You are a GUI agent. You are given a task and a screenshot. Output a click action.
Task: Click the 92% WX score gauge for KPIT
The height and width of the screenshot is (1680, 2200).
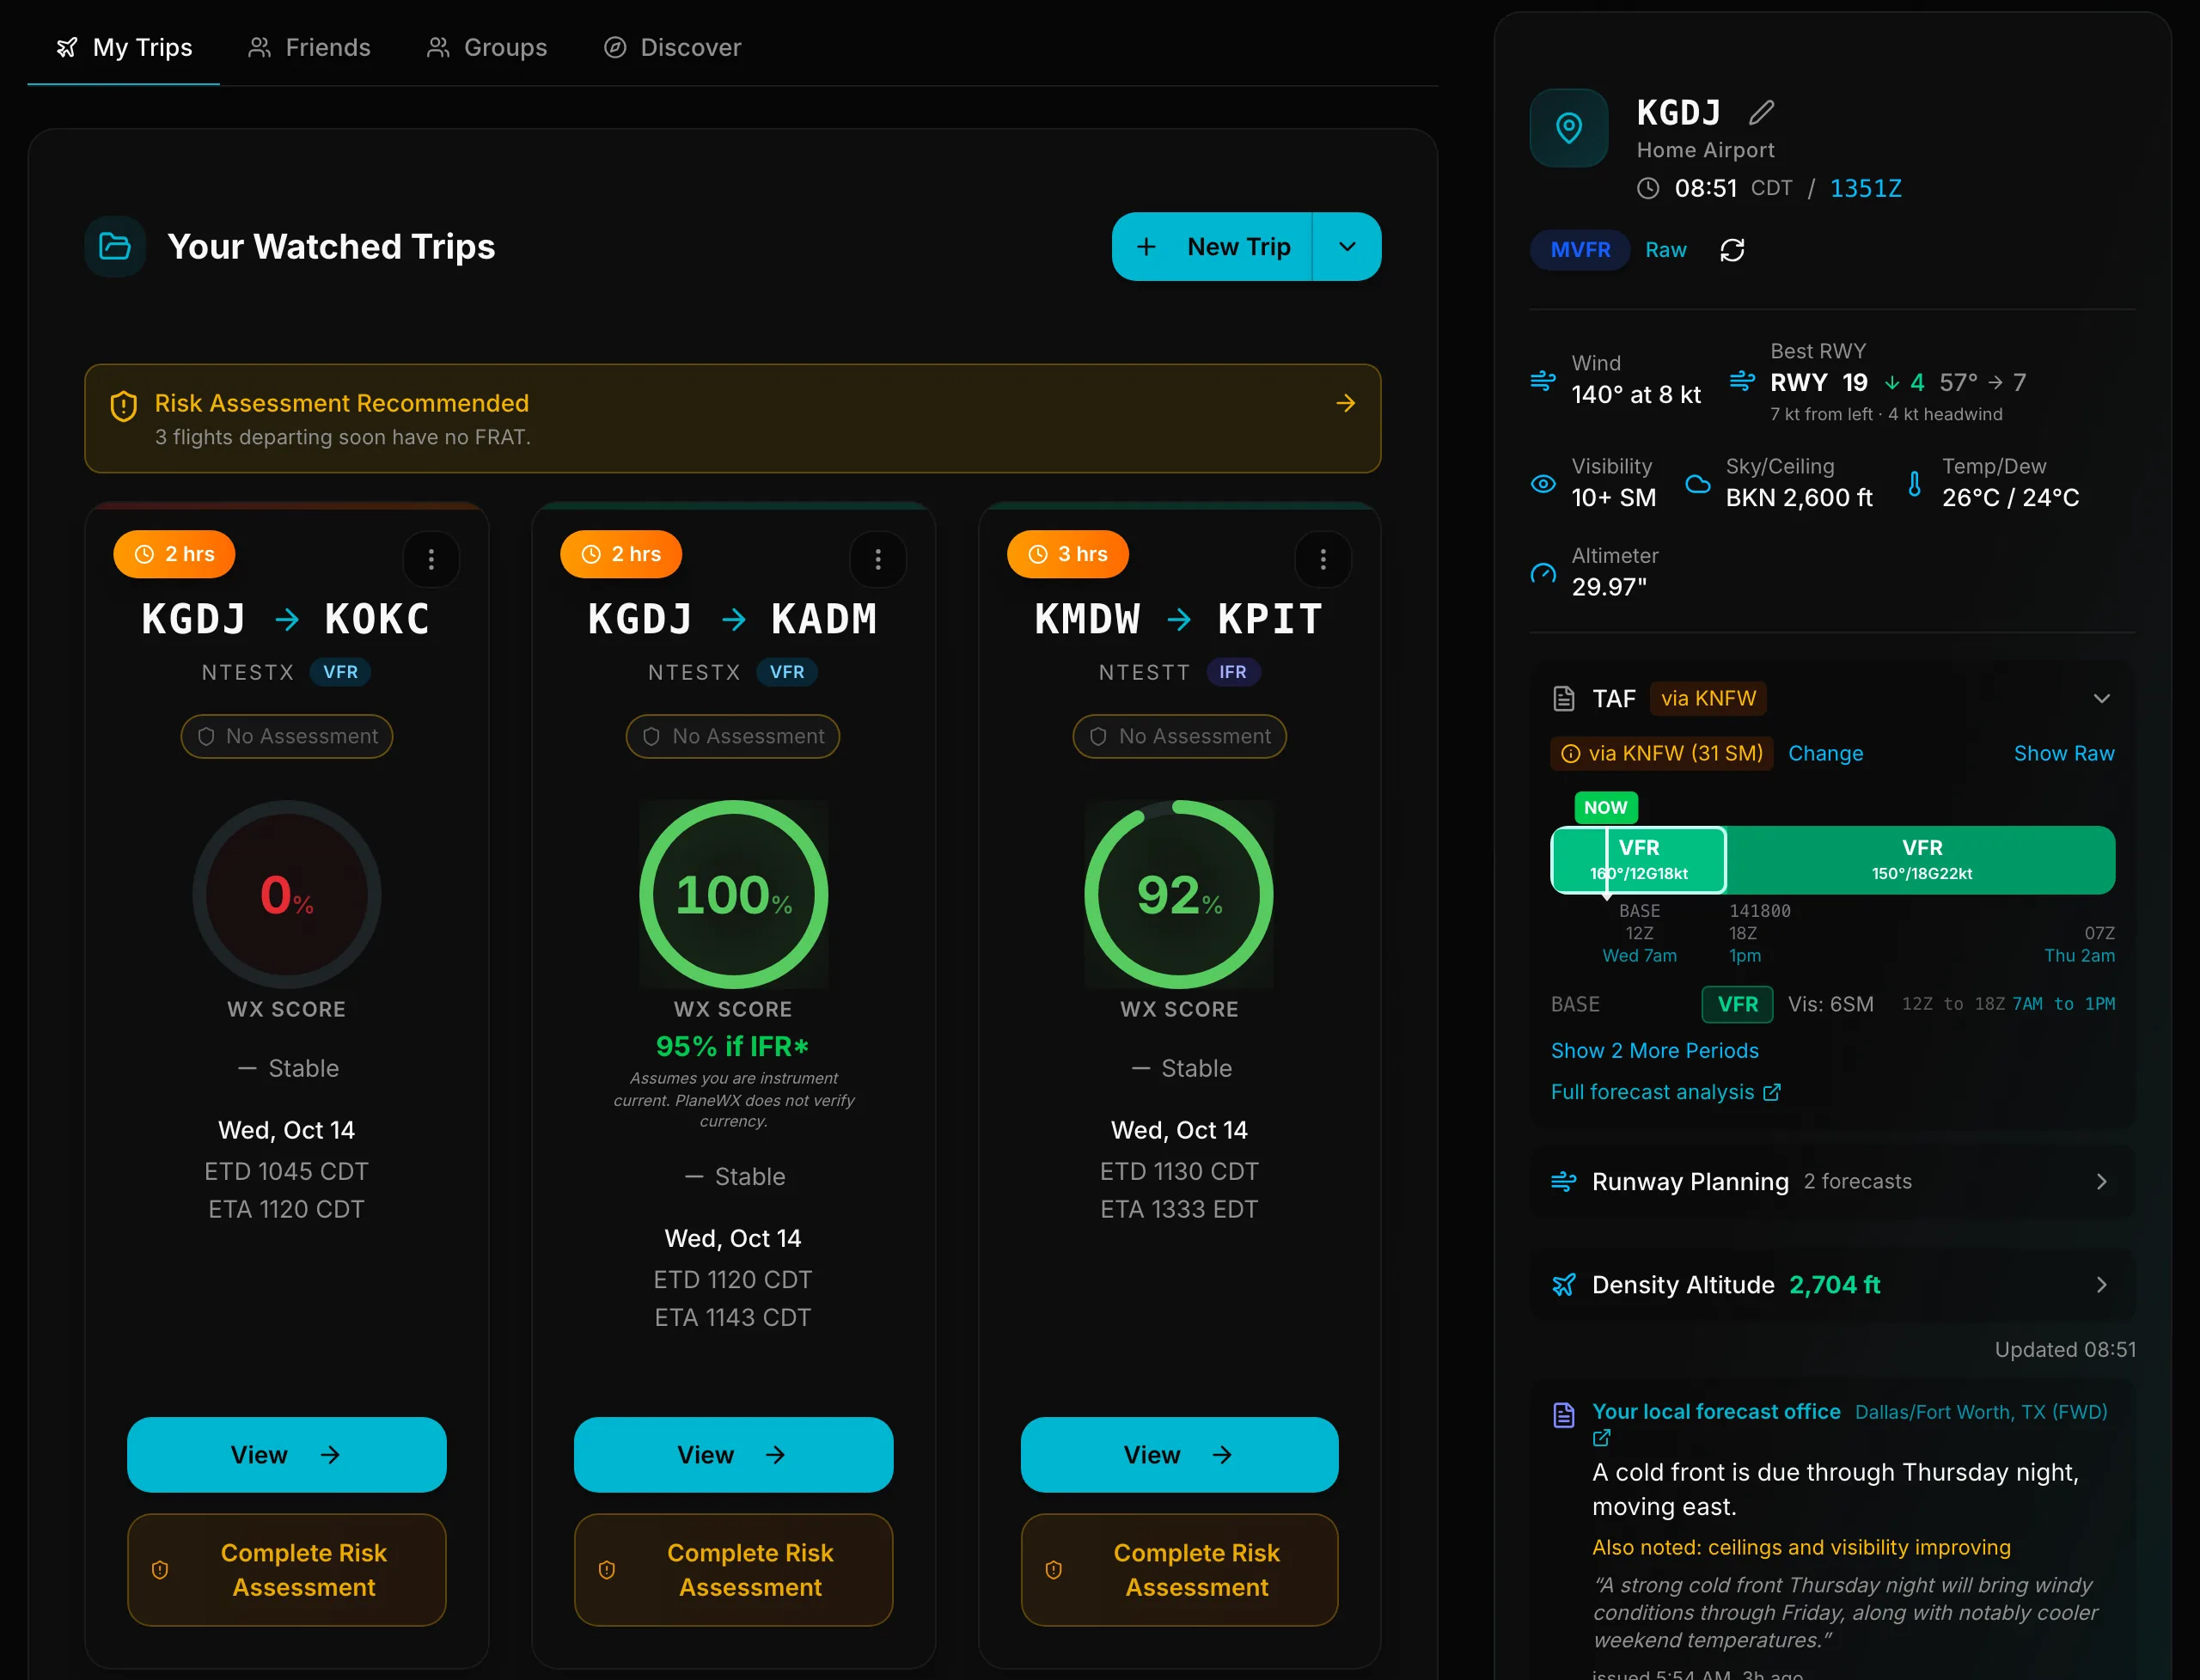(x=1179, y=894)
